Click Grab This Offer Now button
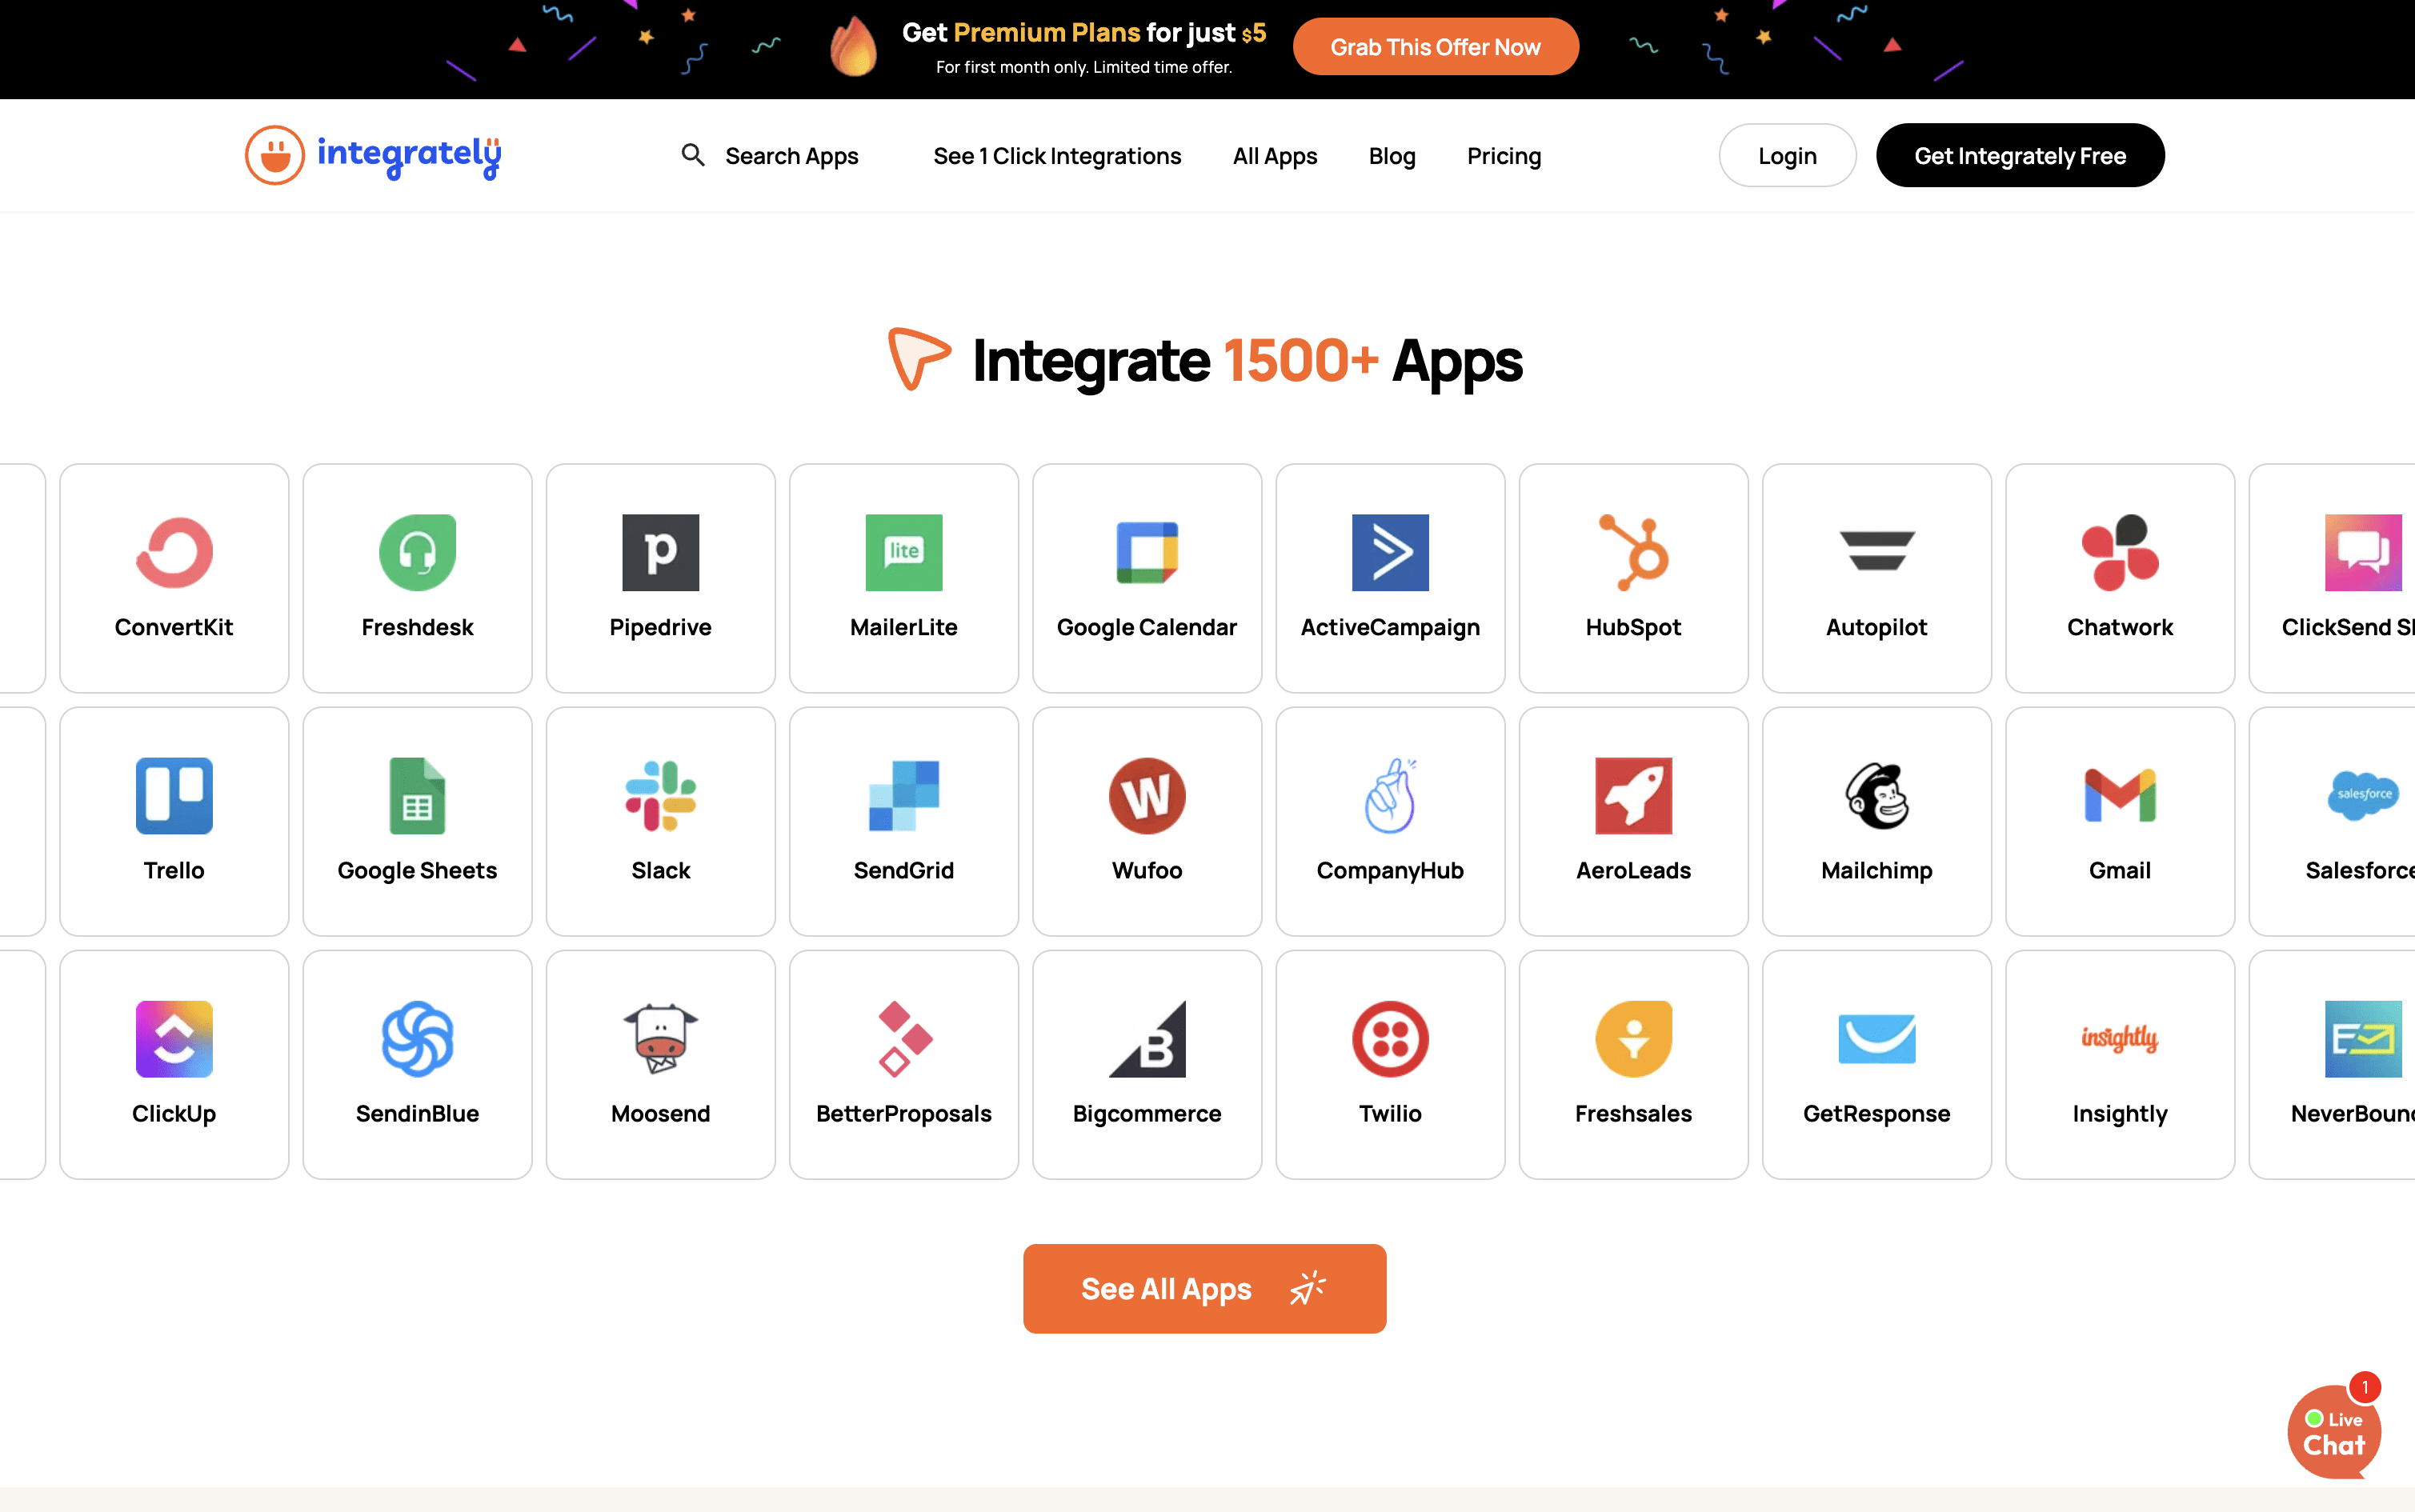 tap(1435, 46)
